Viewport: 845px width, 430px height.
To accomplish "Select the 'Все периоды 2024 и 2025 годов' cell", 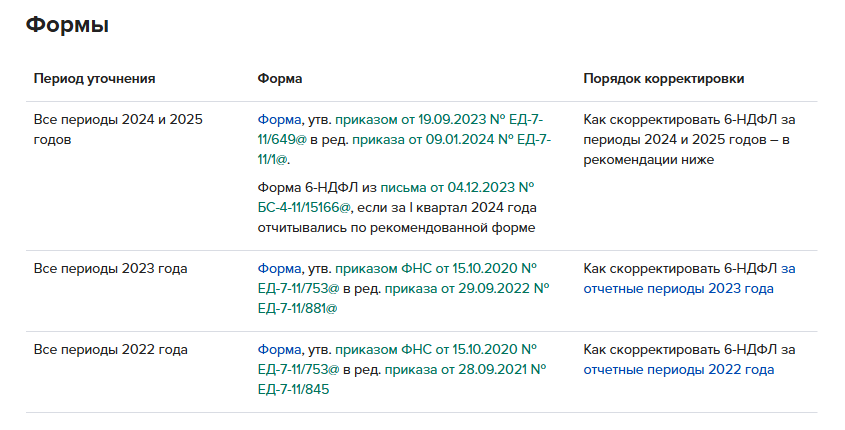I will (x=118, y=129).
